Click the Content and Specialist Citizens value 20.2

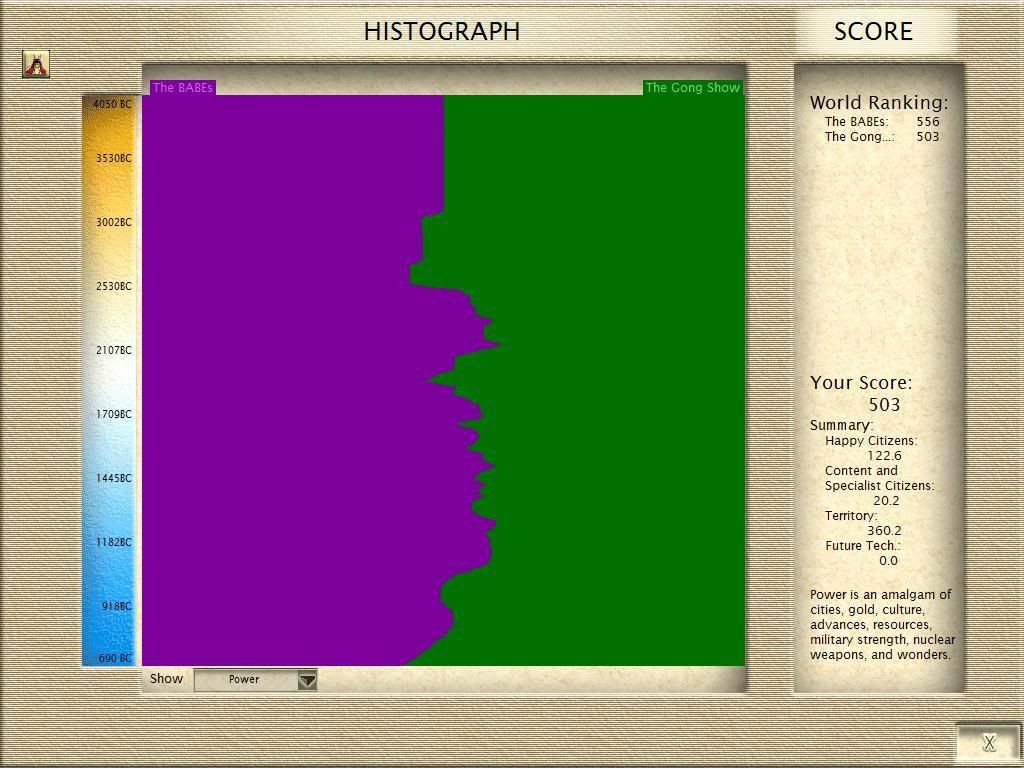(x=886, y=501)
